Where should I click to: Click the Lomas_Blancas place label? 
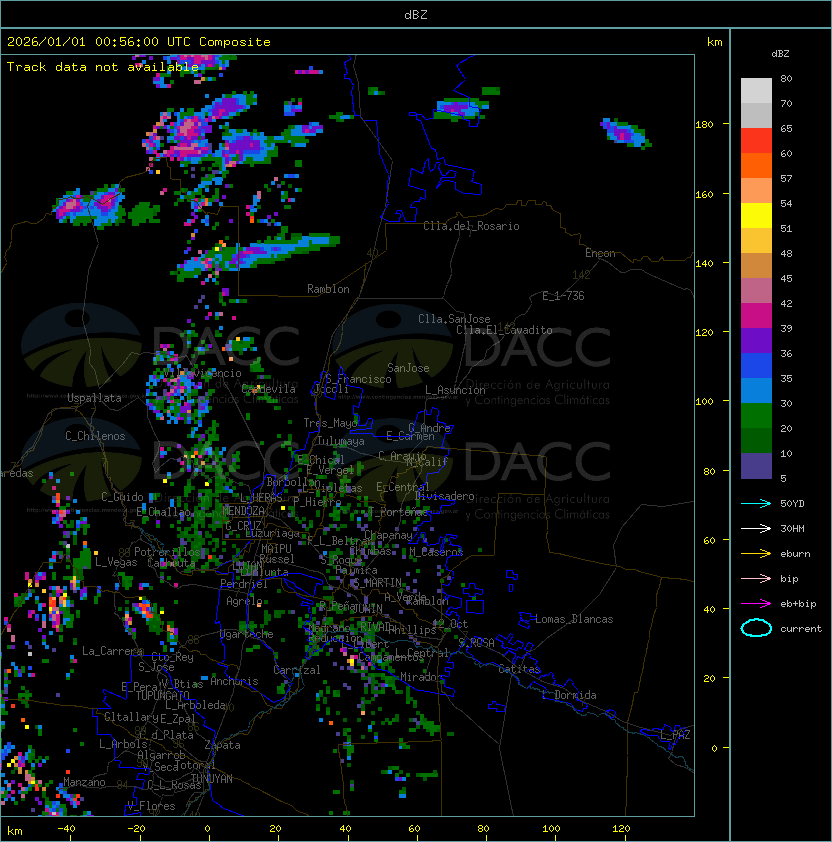574,619
